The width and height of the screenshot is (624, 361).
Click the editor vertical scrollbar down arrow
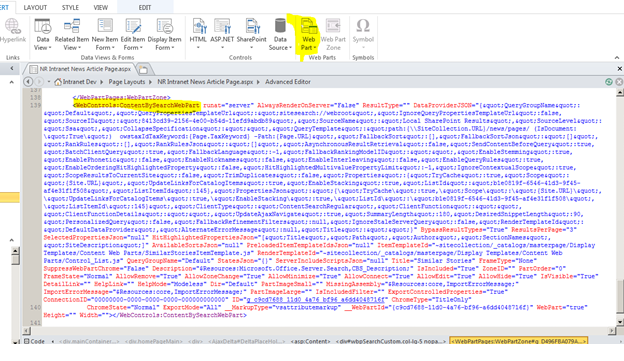[x=620, y=322]
